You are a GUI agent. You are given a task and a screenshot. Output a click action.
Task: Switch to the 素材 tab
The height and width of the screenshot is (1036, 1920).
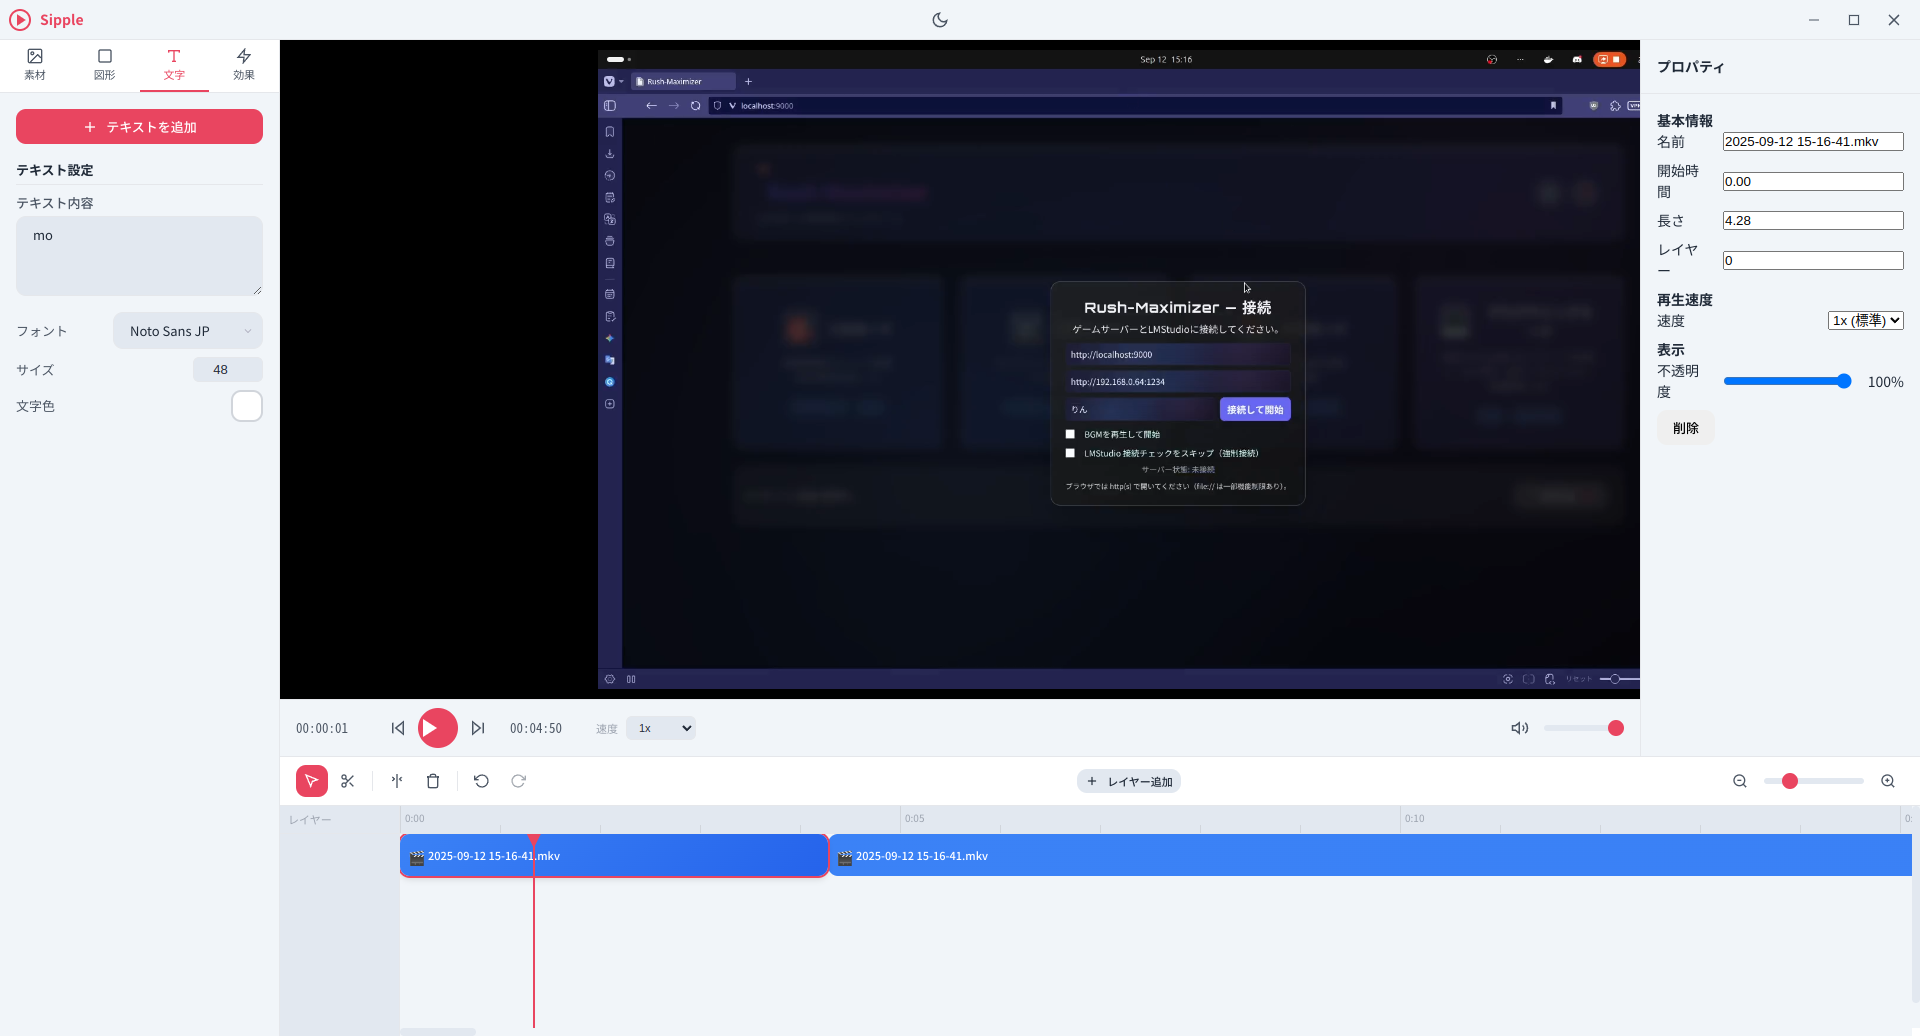[35, 64]
